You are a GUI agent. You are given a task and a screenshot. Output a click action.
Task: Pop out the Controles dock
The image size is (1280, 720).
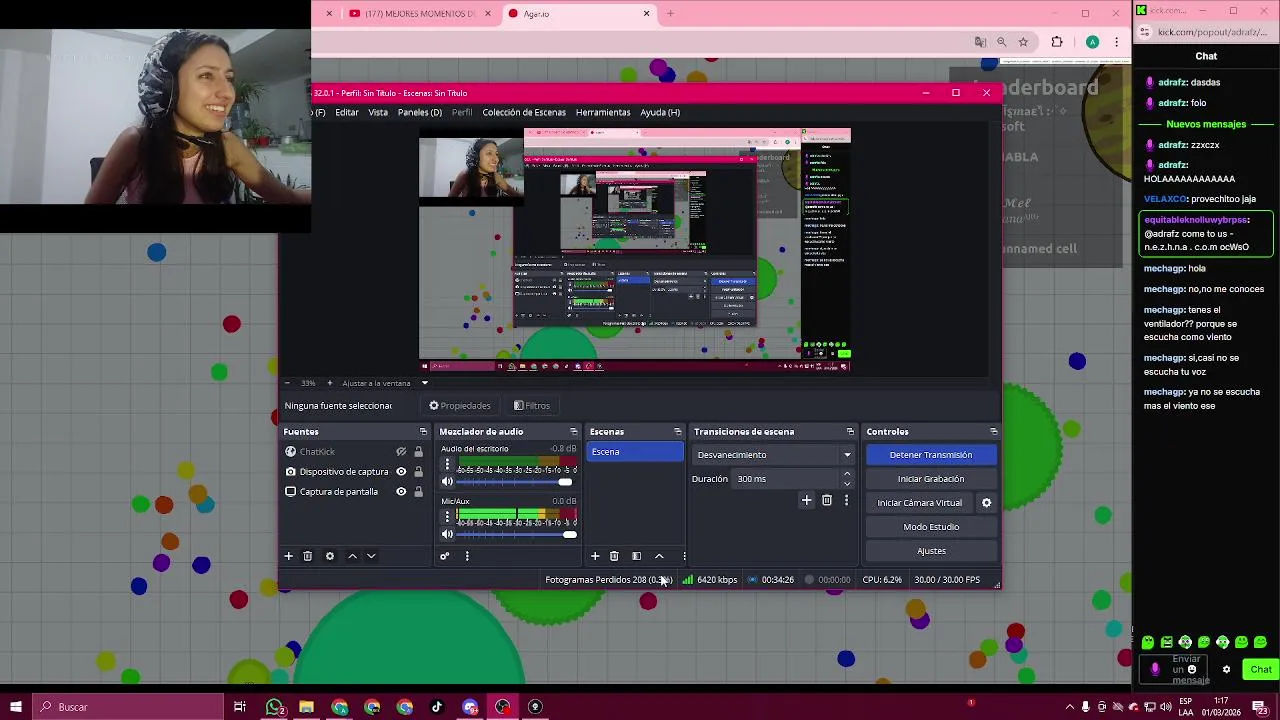tap(993, 432)
